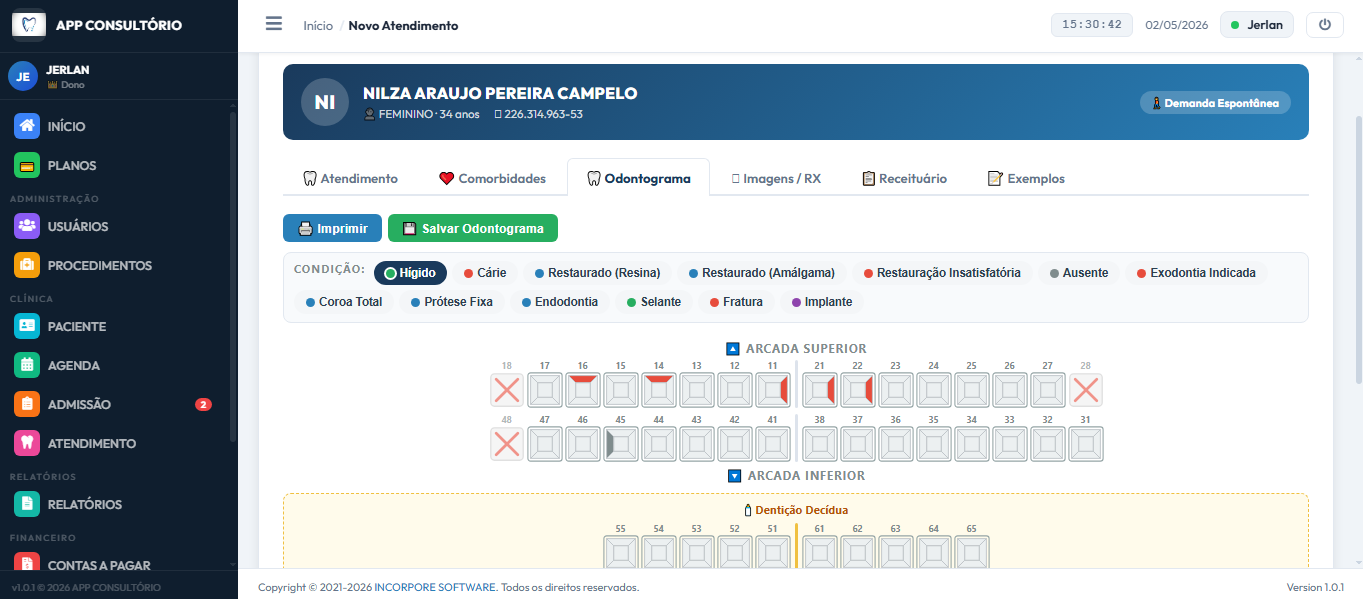
Task: Toggle ARCADA INFERIOR arrow icon
Action: click(x=734, y=476)
